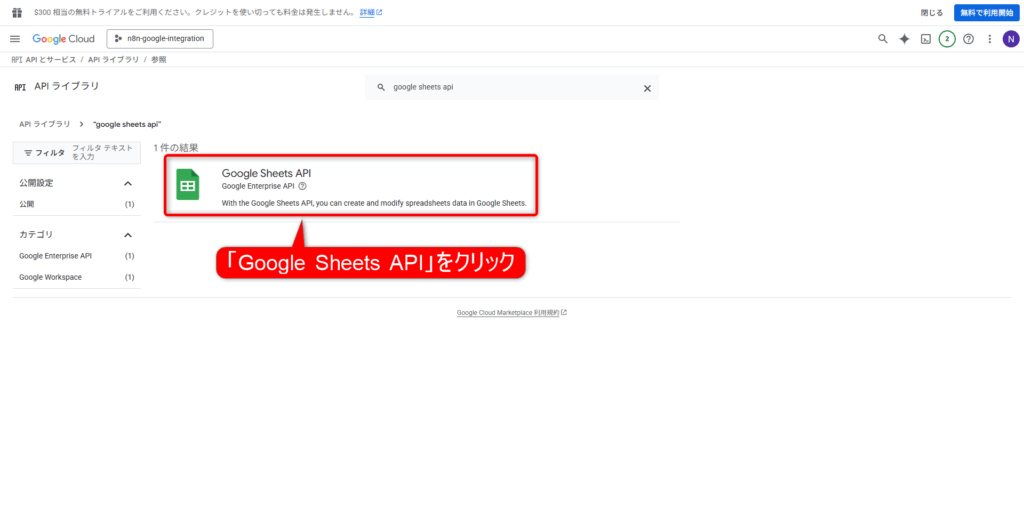1024x511 pixels.
Task: Click the 無料で利用開始 button
Action: [x=985, y=12]
